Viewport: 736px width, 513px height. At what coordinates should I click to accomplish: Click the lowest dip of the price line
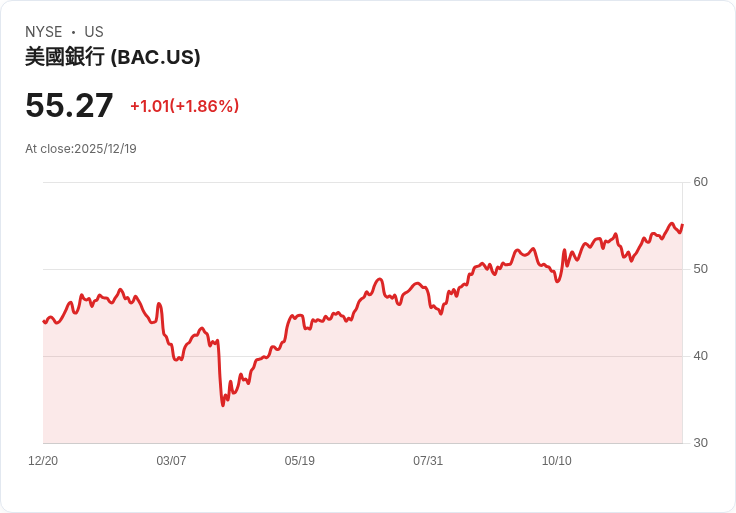coord(223,404)
